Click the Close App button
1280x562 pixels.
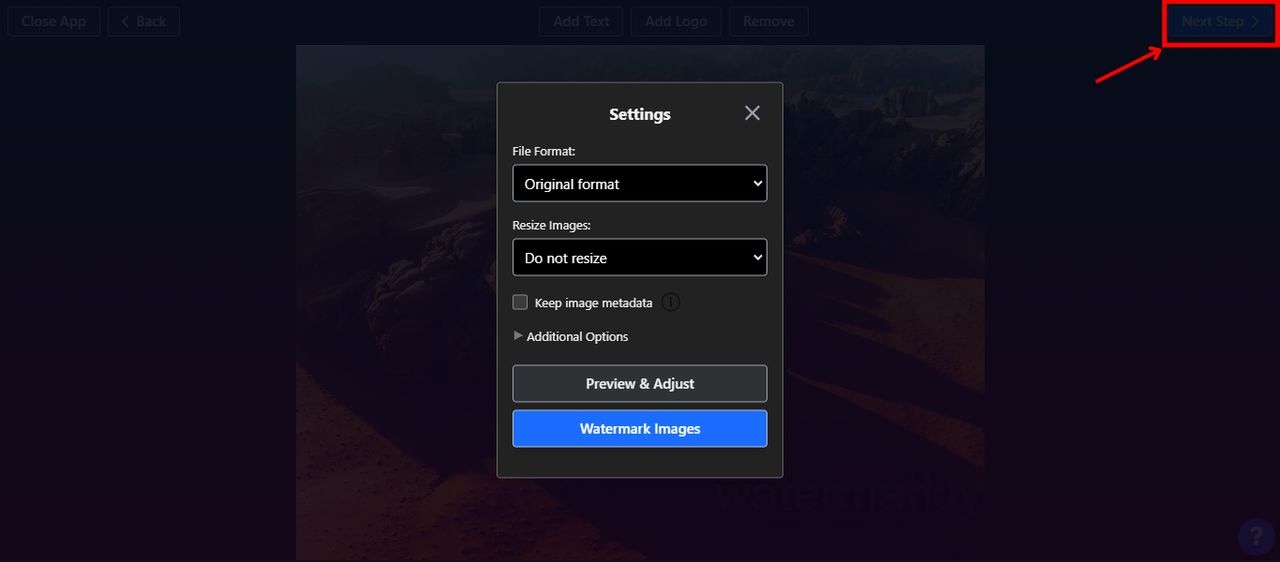coord(54,21)
